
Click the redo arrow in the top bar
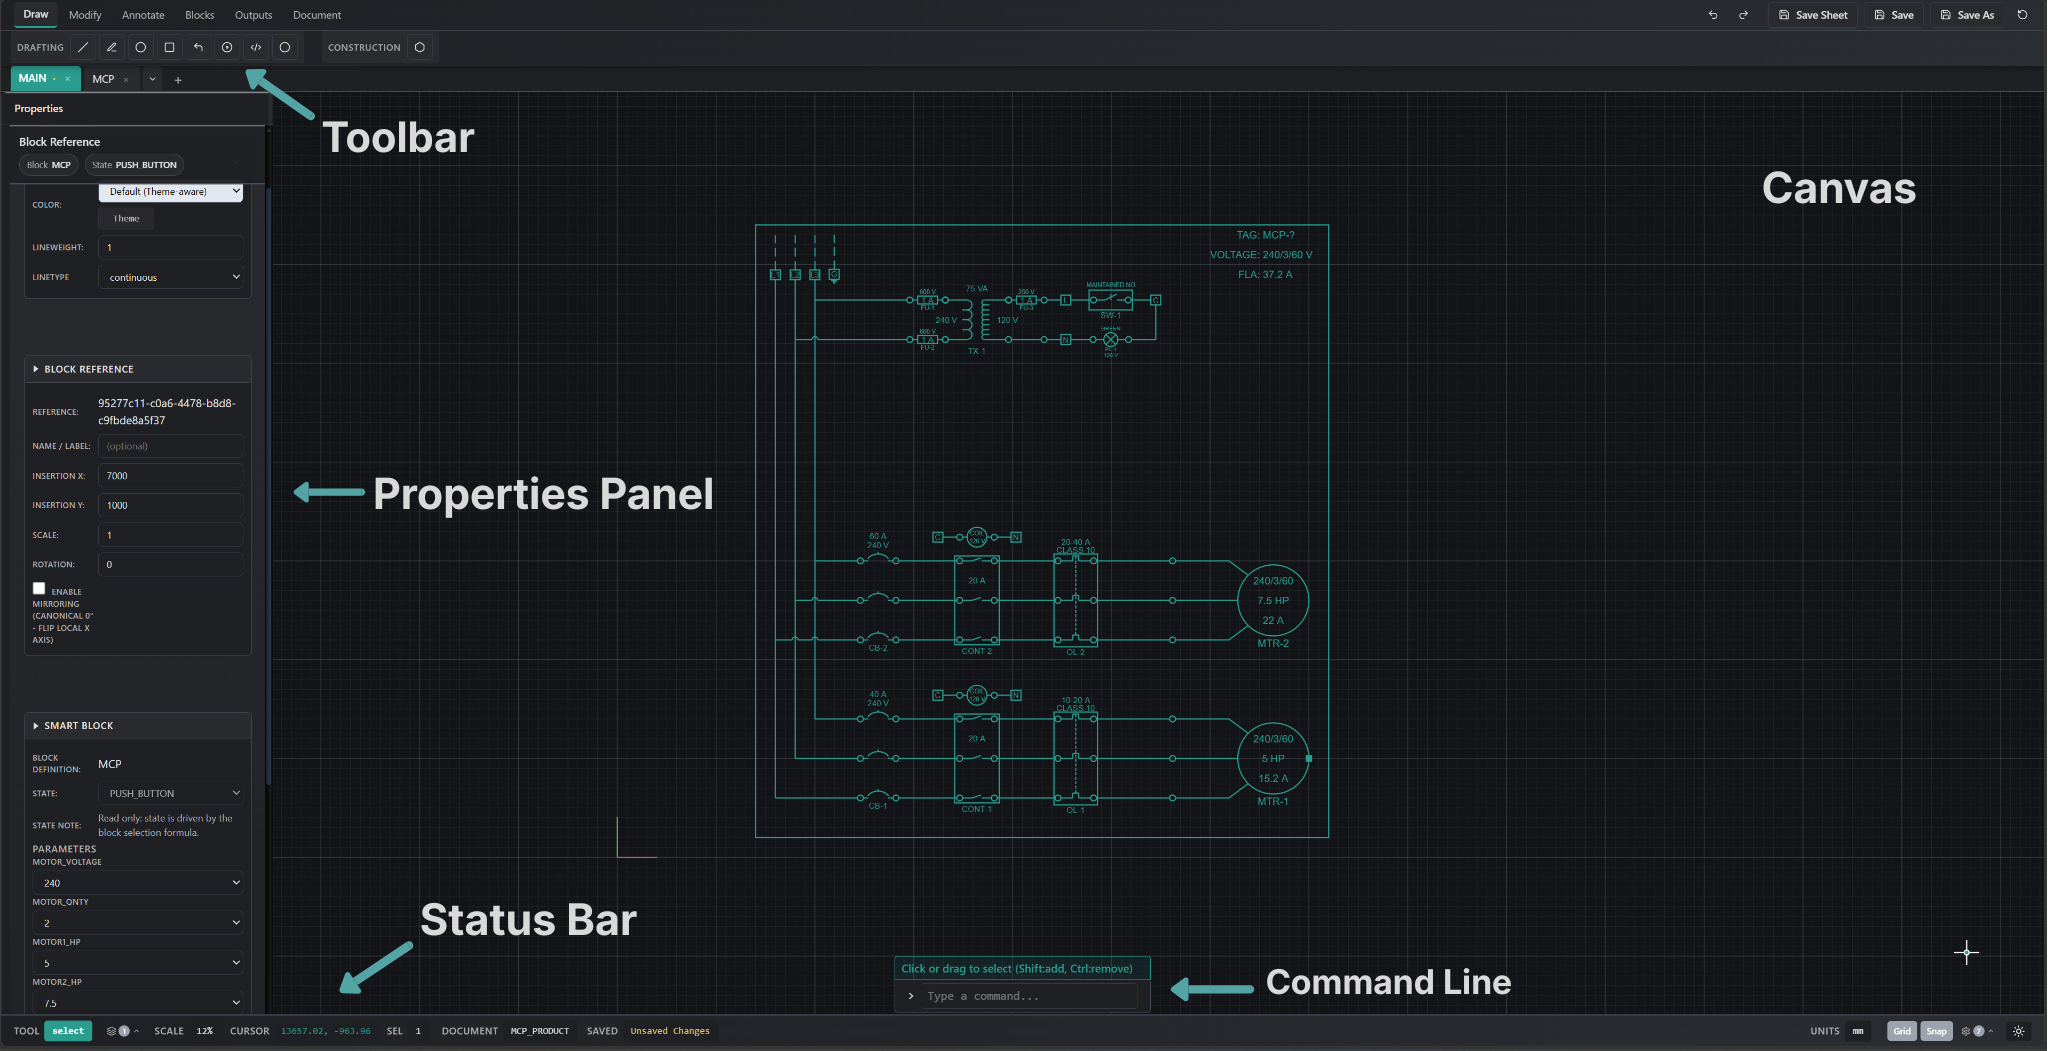point(1743,15)
